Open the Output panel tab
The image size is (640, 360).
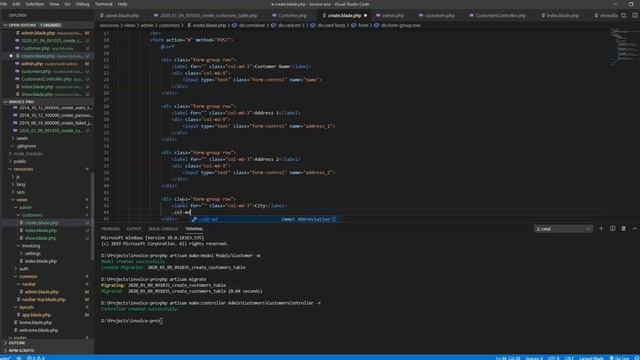point(134,229)
